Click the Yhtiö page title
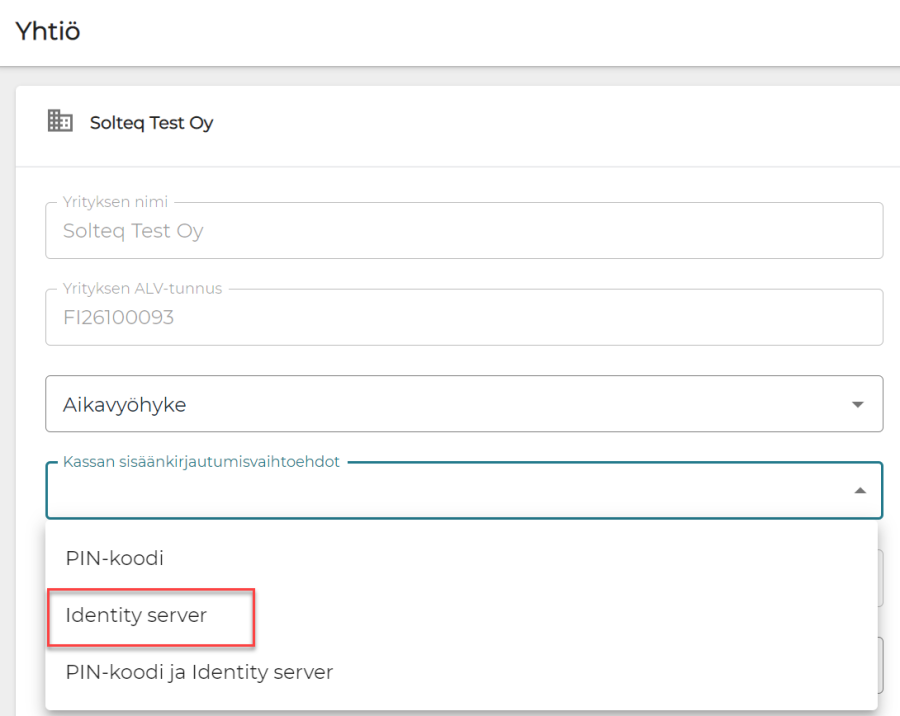The width and height of the screenshot is (900, 716). 48,31
